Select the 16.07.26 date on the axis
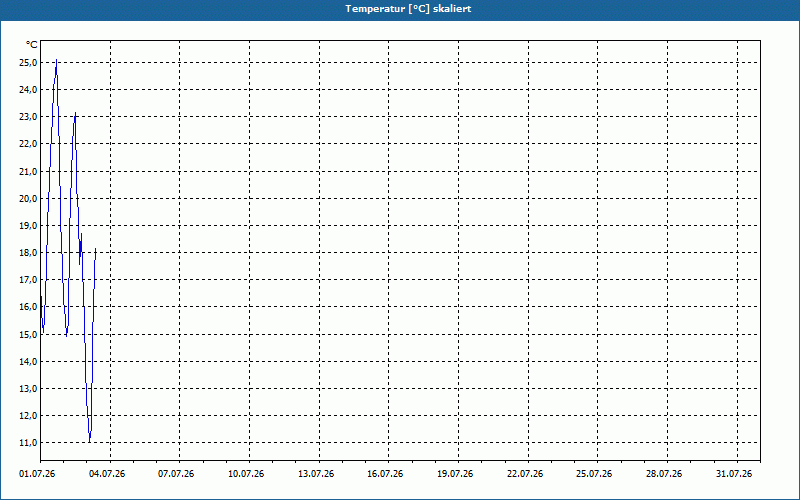This screenshot has height=500, width=800. (x=385, y=474)
